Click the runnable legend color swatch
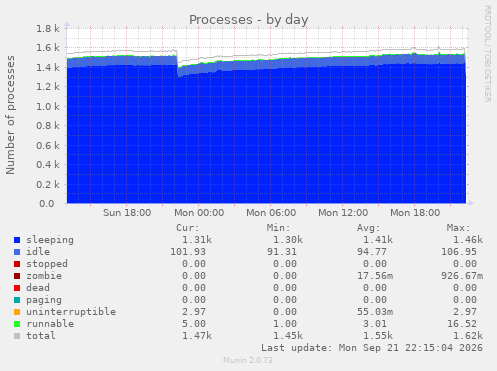Image resolution: width=497 pixels, height=371 pixels. click(17, 324)
